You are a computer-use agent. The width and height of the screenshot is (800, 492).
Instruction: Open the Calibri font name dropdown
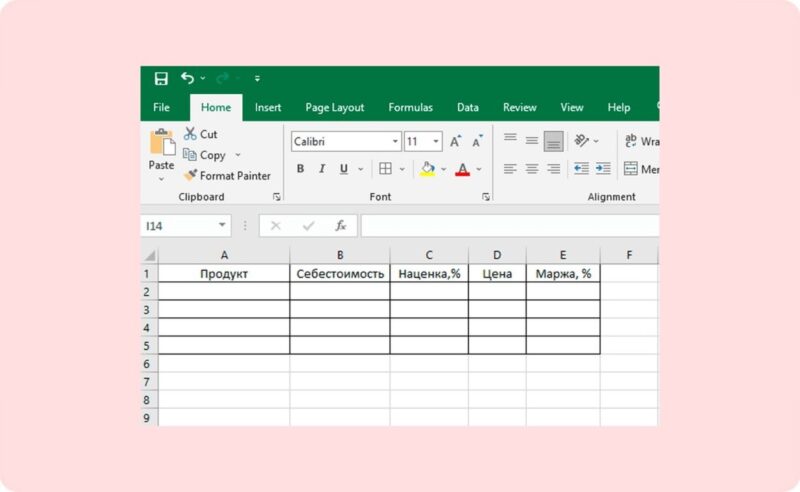click(395, 141)
